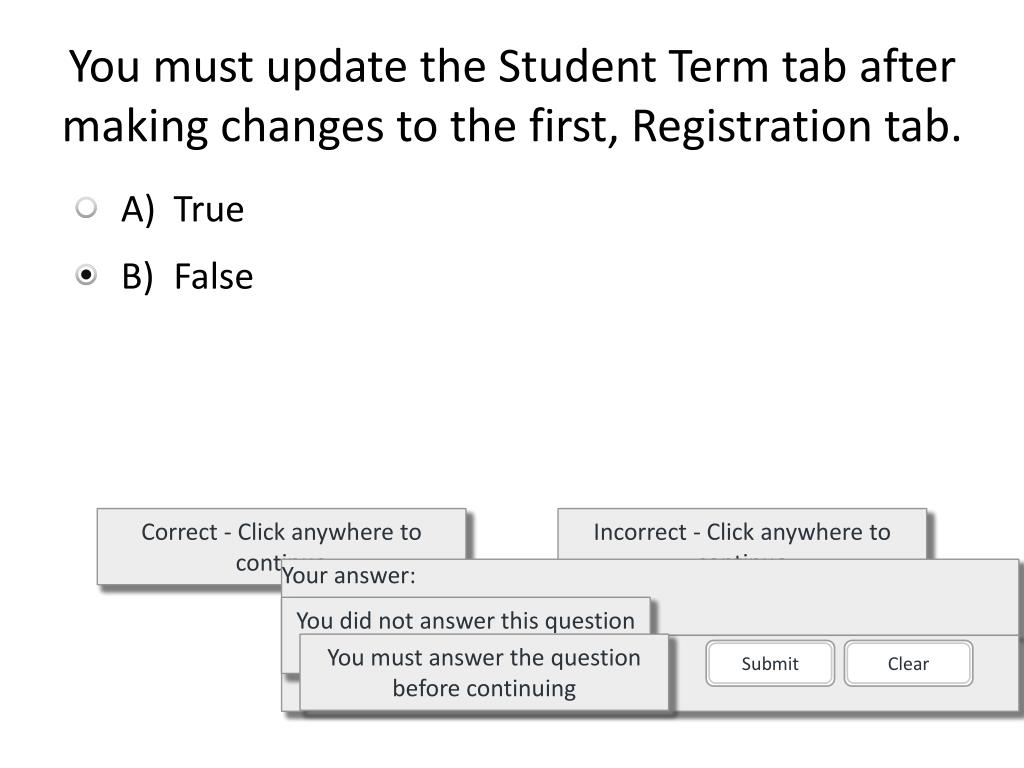Viewport: 1024px width, 768px height.
Task: Select the radio button for option A
Action: (x=86, y=208)
